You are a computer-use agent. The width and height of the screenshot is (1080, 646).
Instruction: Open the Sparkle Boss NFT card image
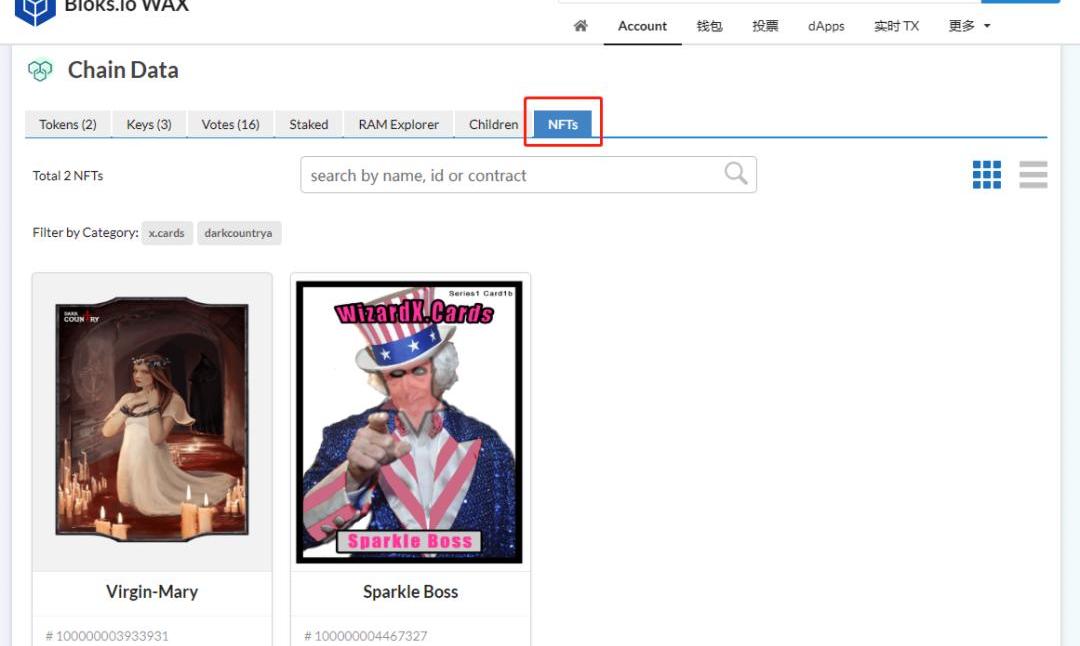click(x=410, y=422)
